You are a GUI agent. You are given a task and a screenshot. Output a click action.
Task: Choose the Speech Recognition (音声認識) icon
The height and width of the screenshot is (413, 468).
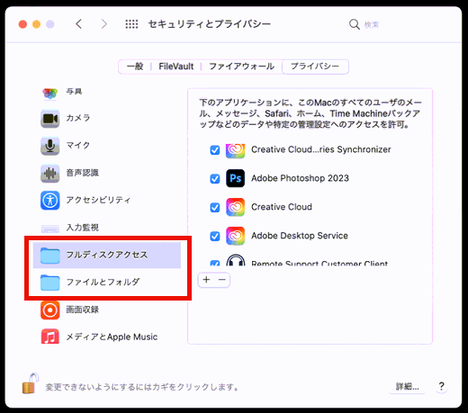pos(50,173)
